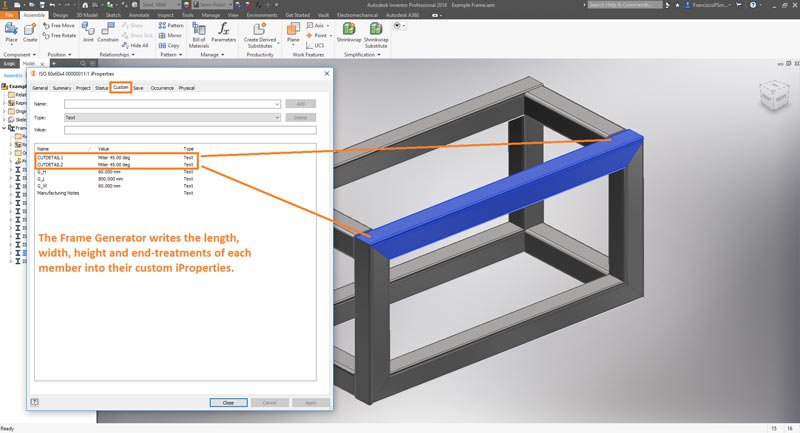Open the Occurrence tab in iProperties
Viewport: 800px width, 433px height.
162,88
